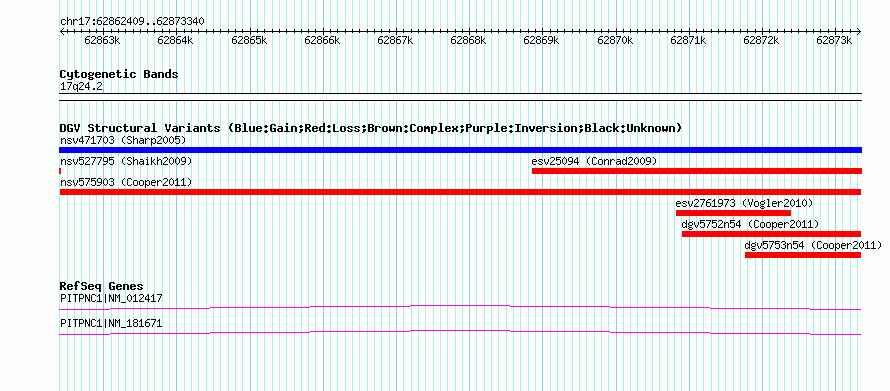Click the red dgv5752n54 loss bar

pos(771,234)
